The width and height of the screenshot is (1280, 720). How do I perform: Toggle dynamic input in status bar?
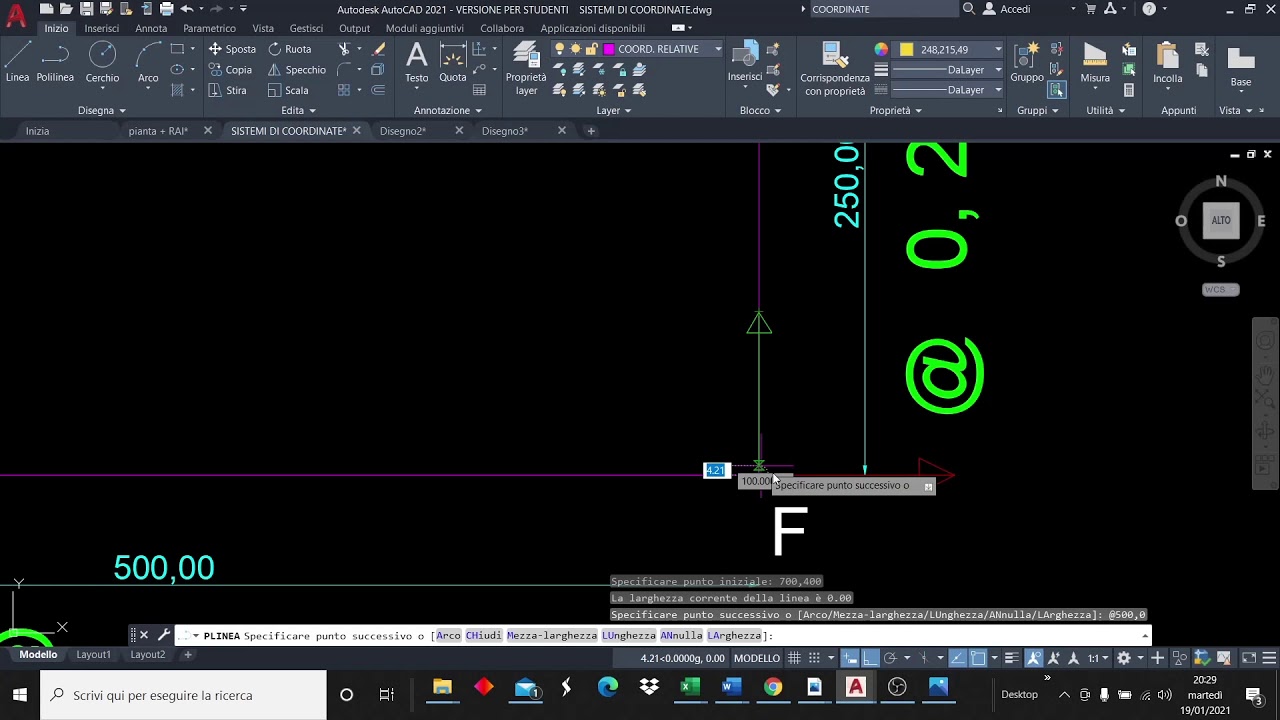pyautogui.click(x=850, y=658)
